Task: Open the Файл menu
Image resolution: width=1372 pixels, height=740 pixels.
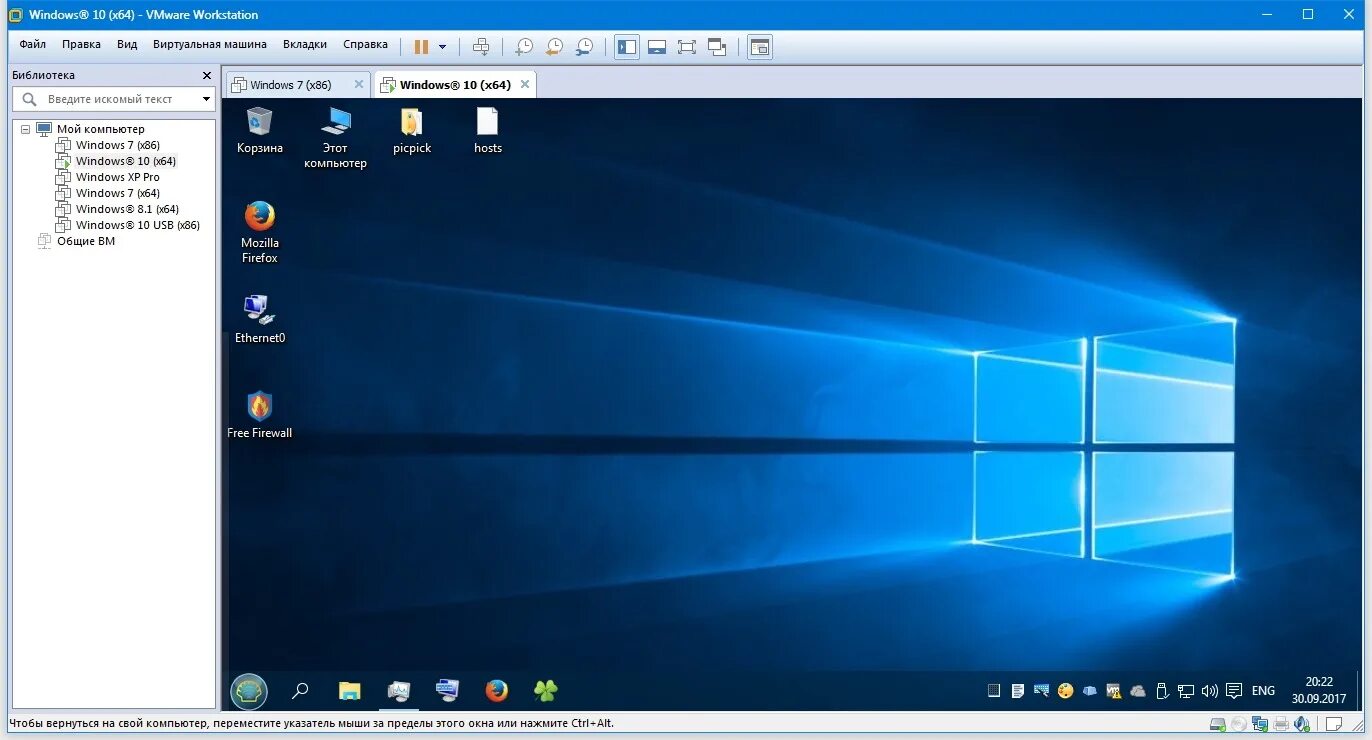Action: [x=32, y=44]
